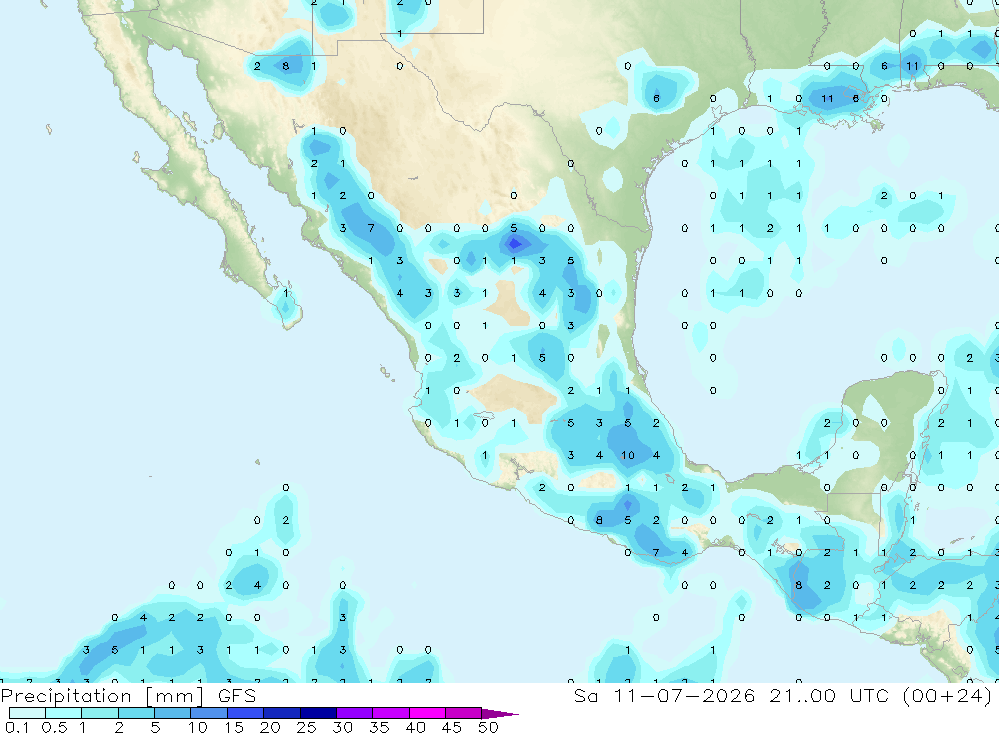Click the '0.1' legend scale label
Image resolution: width=1000 pixels, height=733 pixels.
(17, 727)
